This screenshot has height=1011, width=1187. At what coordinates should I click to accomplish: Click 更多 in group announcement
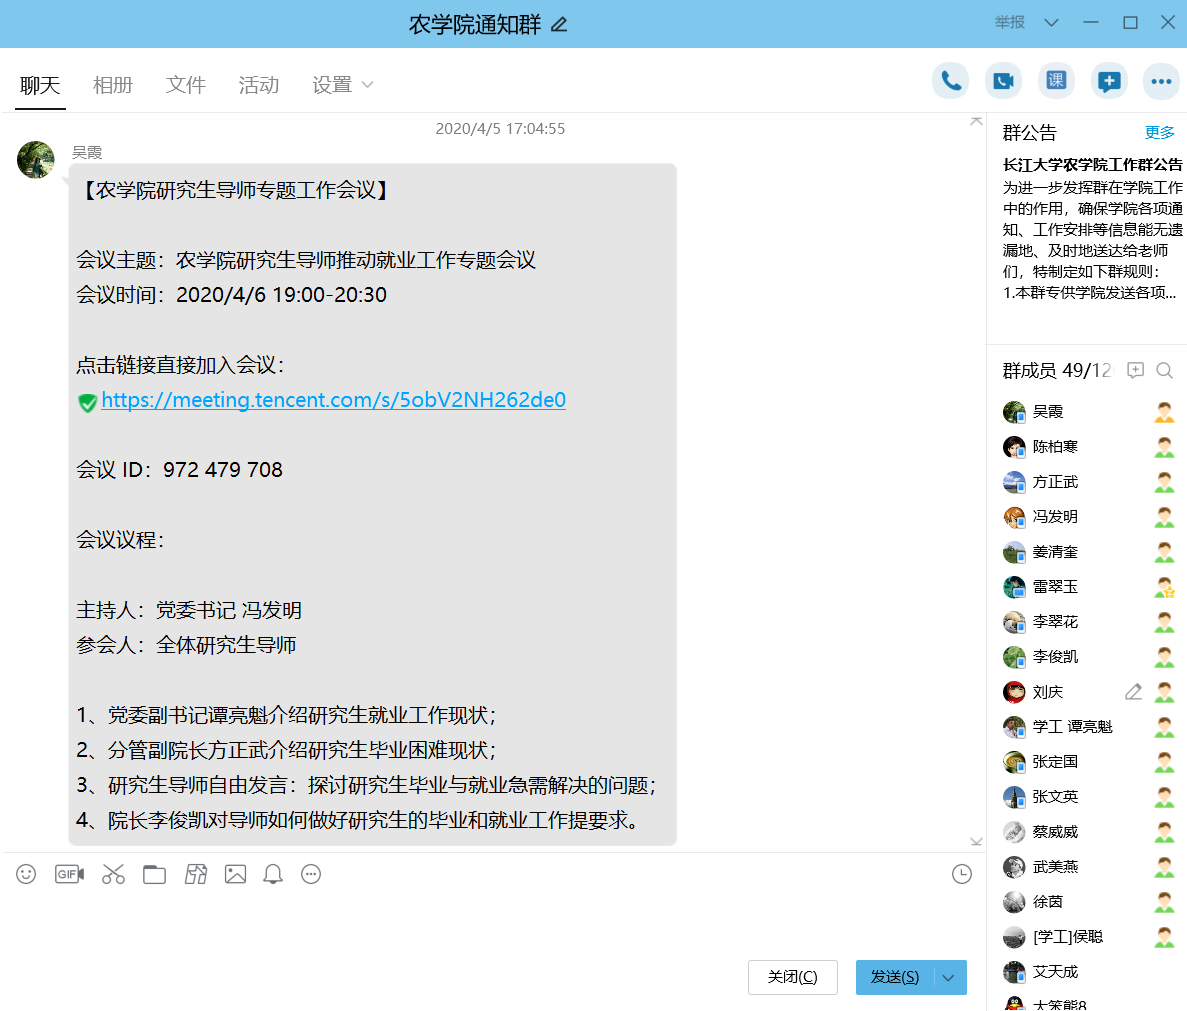[1159, 133]
